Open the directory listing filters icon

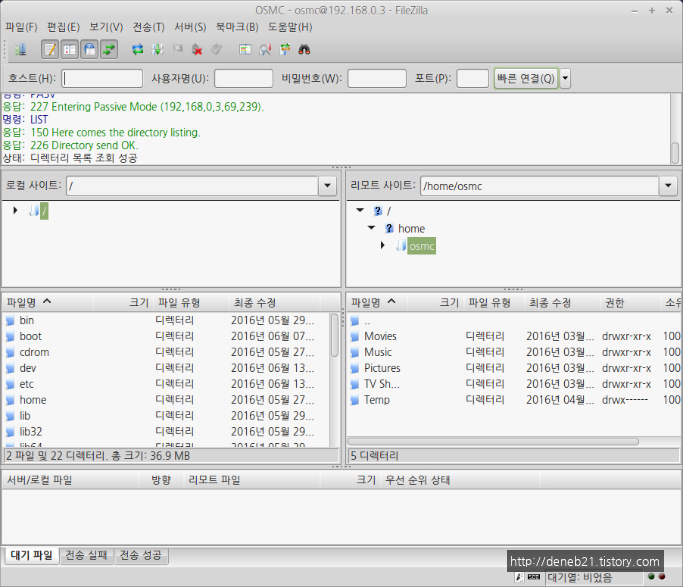[245, 49]
